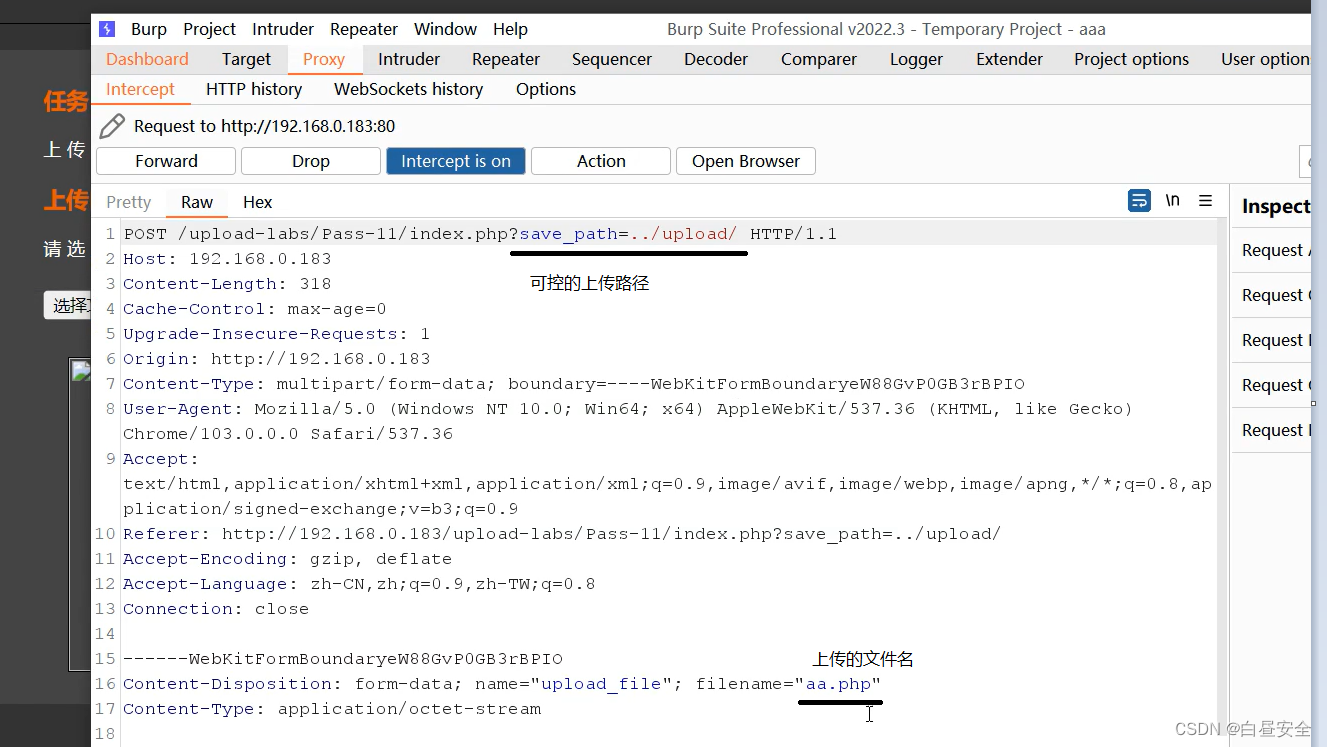This screenshot has width=1327, height=747.
Task: Select the Intercept sub-tab
Action: click(140, 89)
